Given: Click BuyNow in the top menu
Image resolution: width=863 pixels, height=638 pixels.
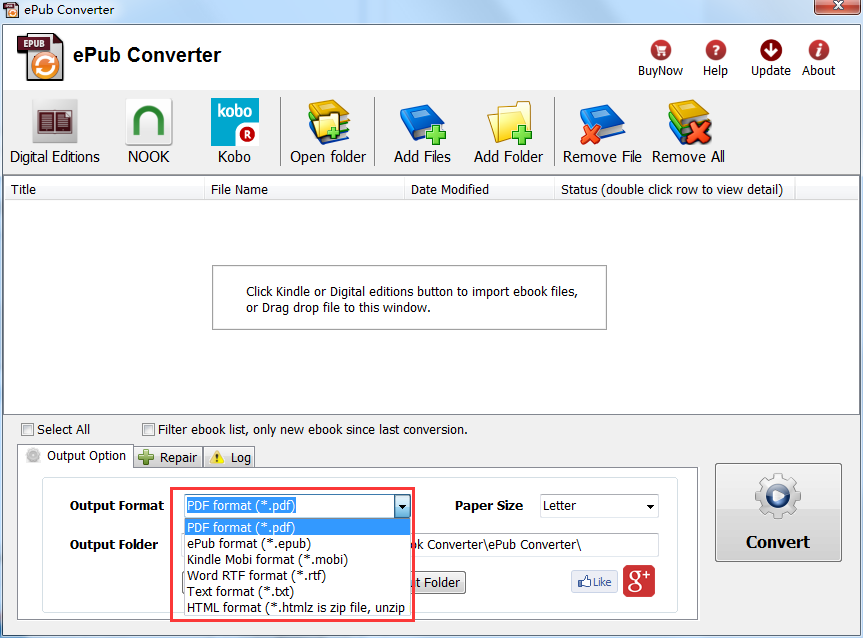Looking at the screenshot, I should pyautogui.click(x=660, y=57).
